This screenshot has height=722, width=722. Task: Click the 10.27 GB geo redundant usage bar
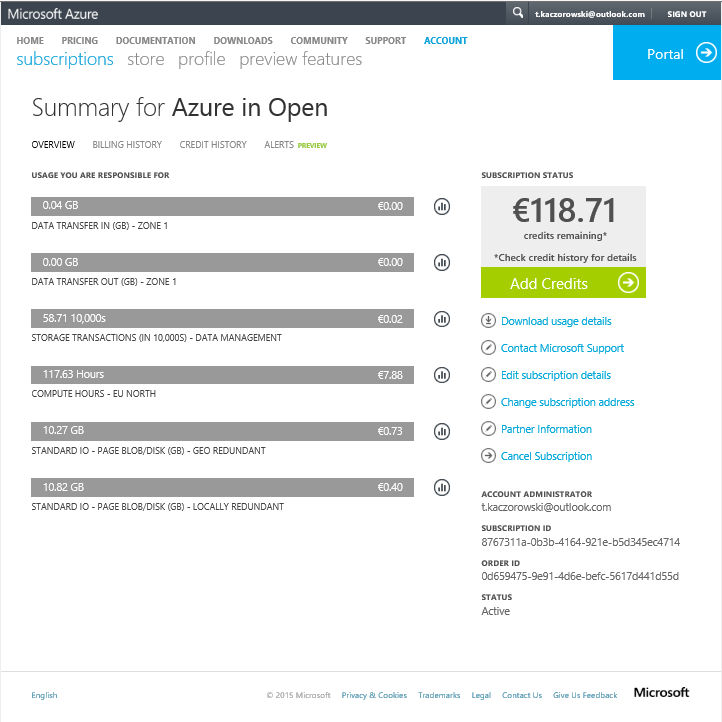tap(222, 431)
